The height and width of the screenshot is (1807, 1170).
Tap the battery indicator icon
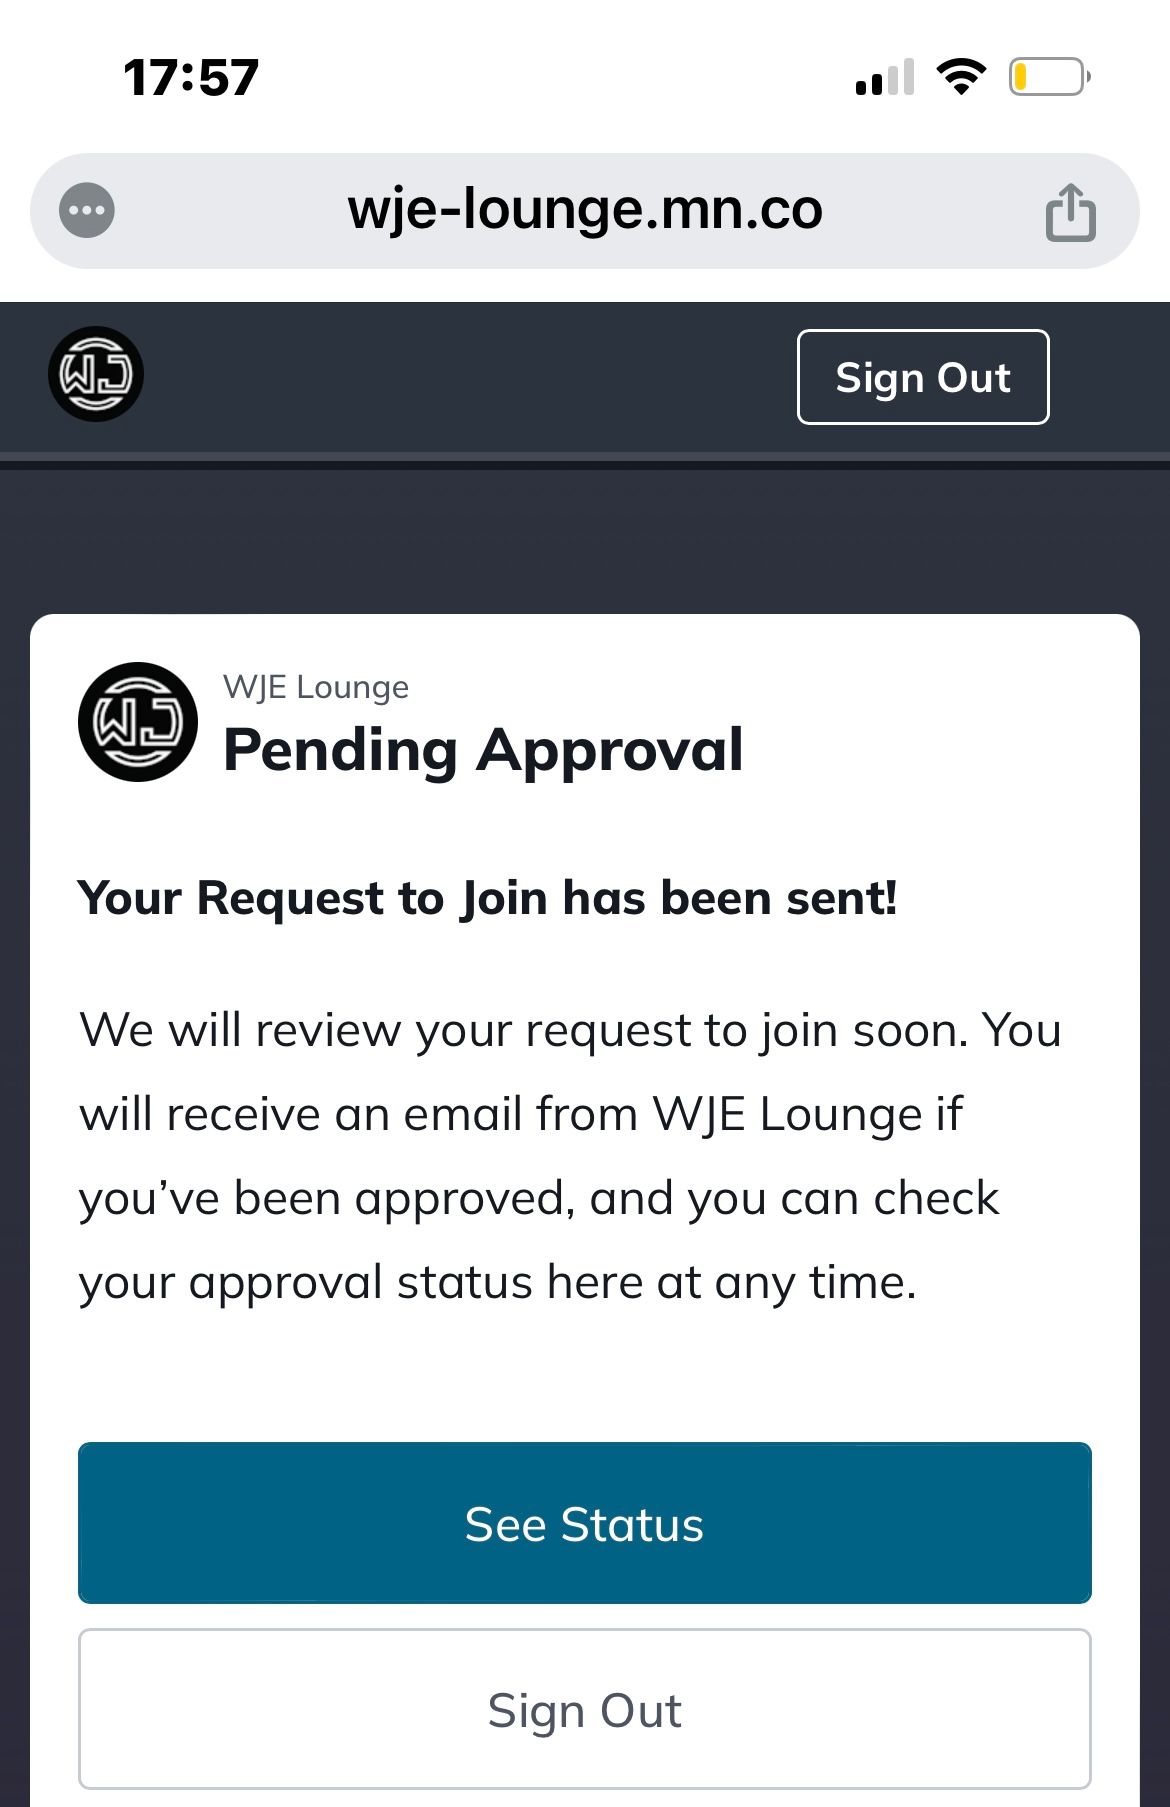(1049, 77)
